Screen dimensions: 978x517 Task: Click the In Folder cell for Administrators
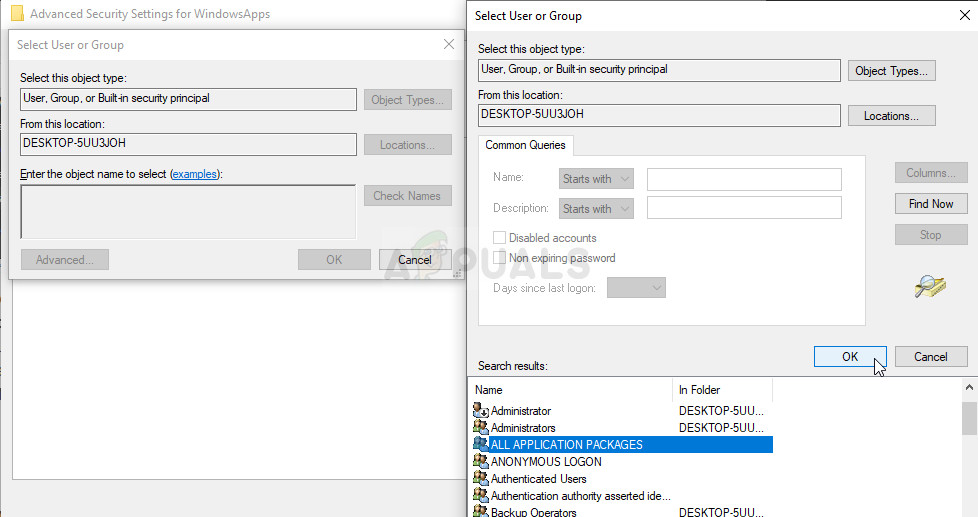pyautogui.click(x=721, y=428)
